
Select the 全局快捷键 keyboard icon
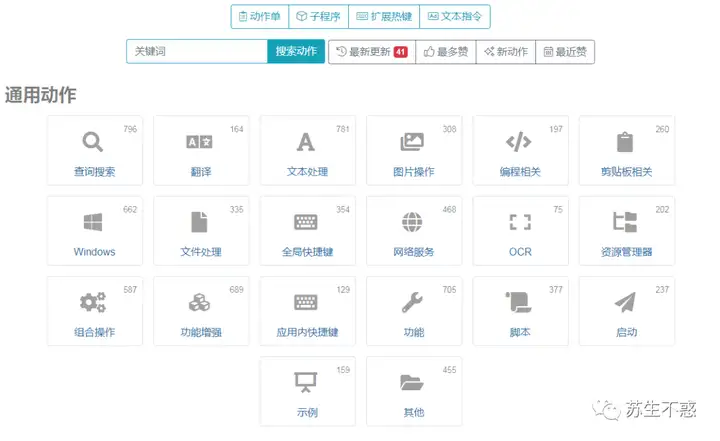click(306, 222)
